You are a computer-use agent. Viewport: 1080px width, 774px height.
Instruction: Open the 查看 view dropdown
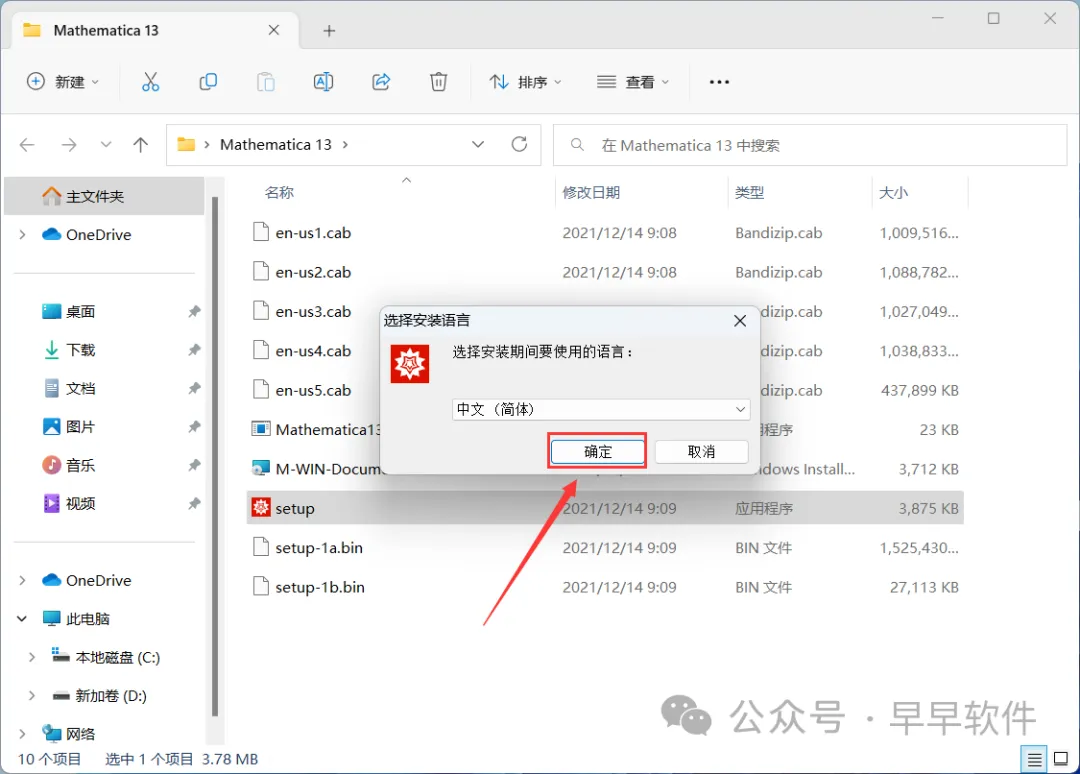pyautogui.click(x=632, y=82)
